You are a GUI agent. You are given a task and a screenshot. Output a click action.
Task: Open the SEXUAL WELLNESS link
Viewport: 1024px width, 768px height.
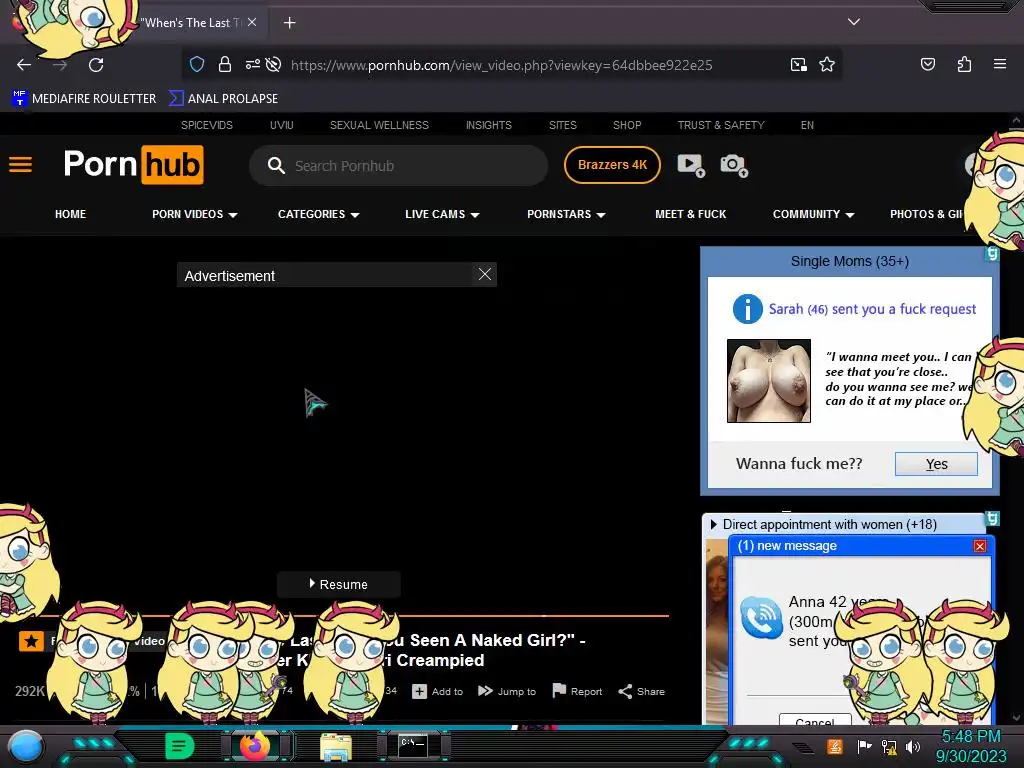[x=379, y=125]
